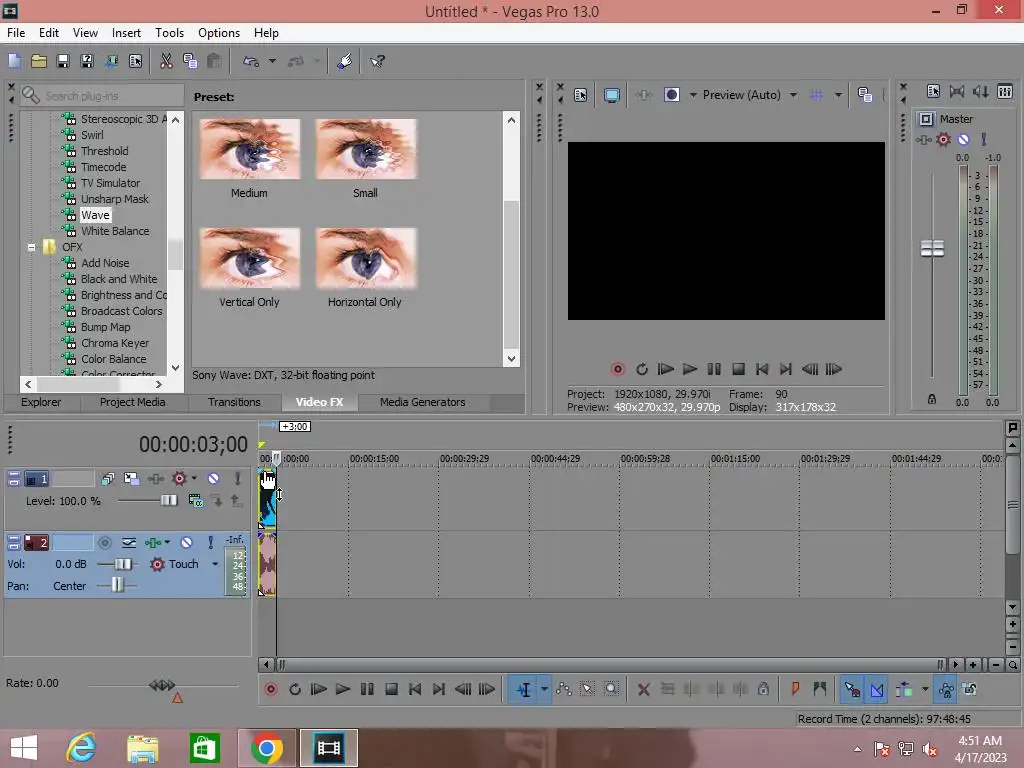Open Google Chrome from the taskbar
This screenshot has height=768, width=1024.
coord(266,748)
